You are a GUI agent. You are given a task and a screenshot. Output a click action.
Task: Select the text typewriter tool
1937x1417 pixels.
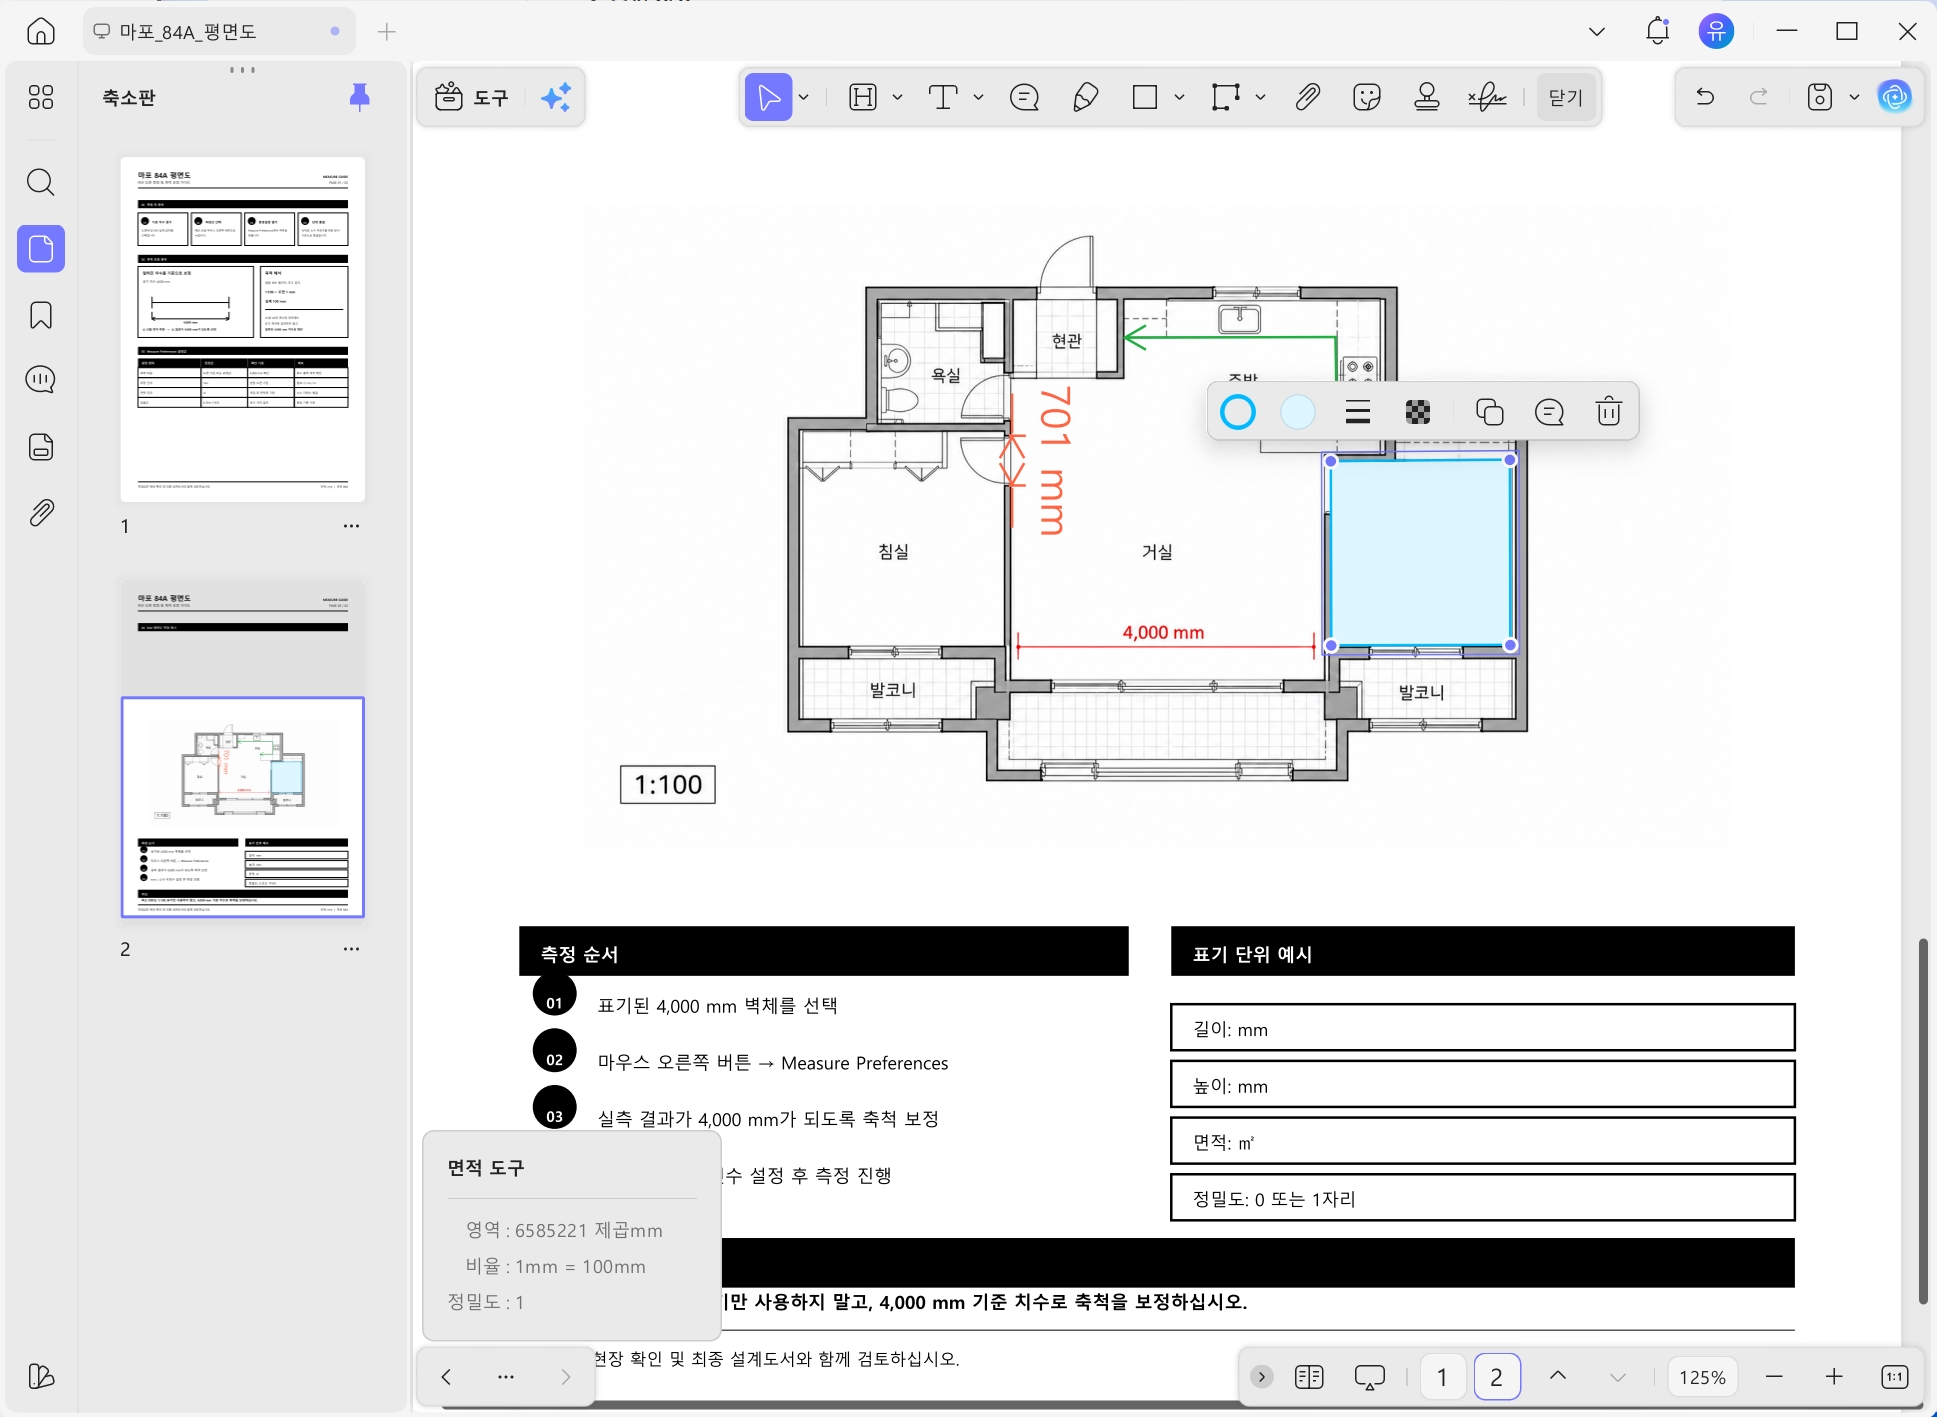point(943,97)
